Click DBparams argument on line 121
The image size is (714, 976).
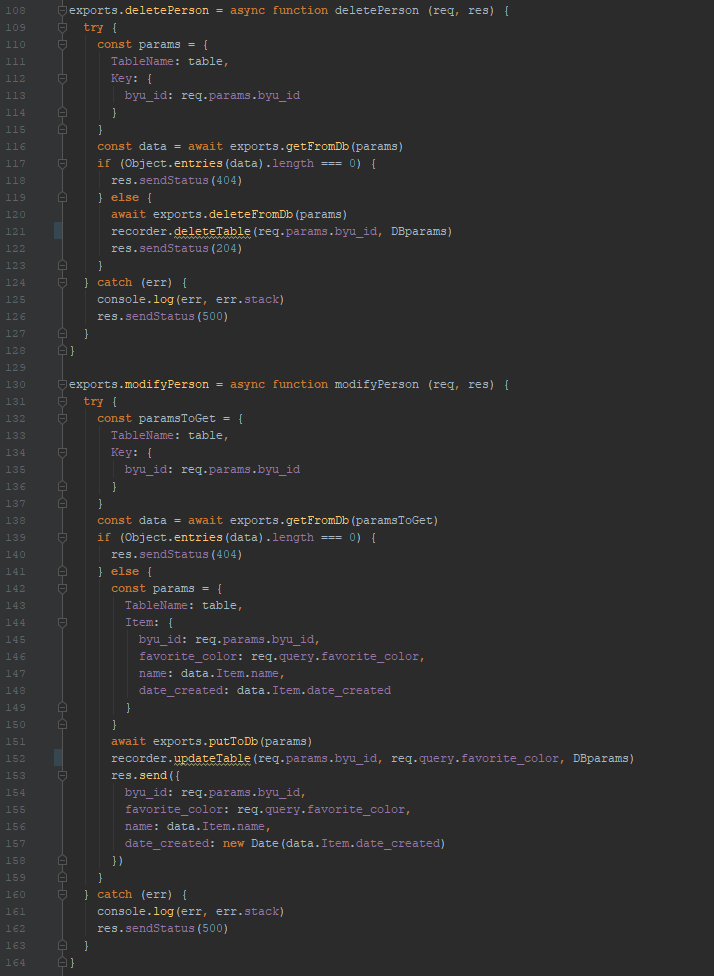[x=418, y=232]
